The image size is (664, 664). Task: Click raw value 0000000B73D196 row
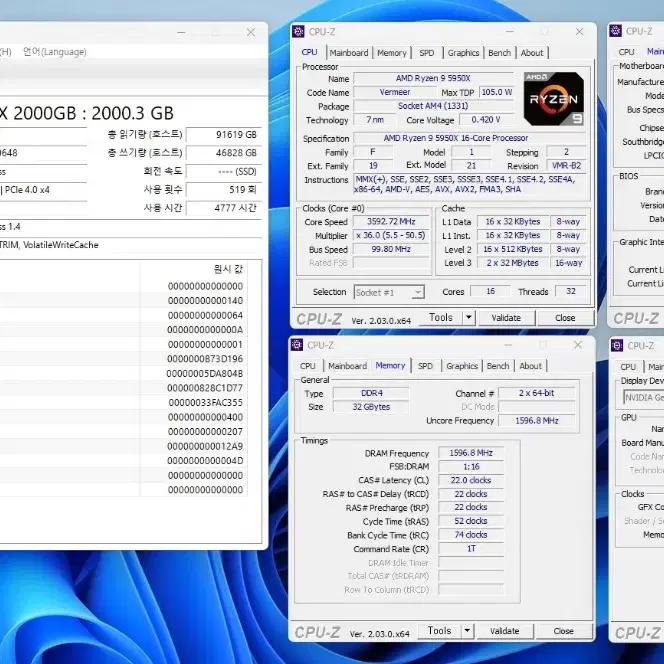point(205,359)
